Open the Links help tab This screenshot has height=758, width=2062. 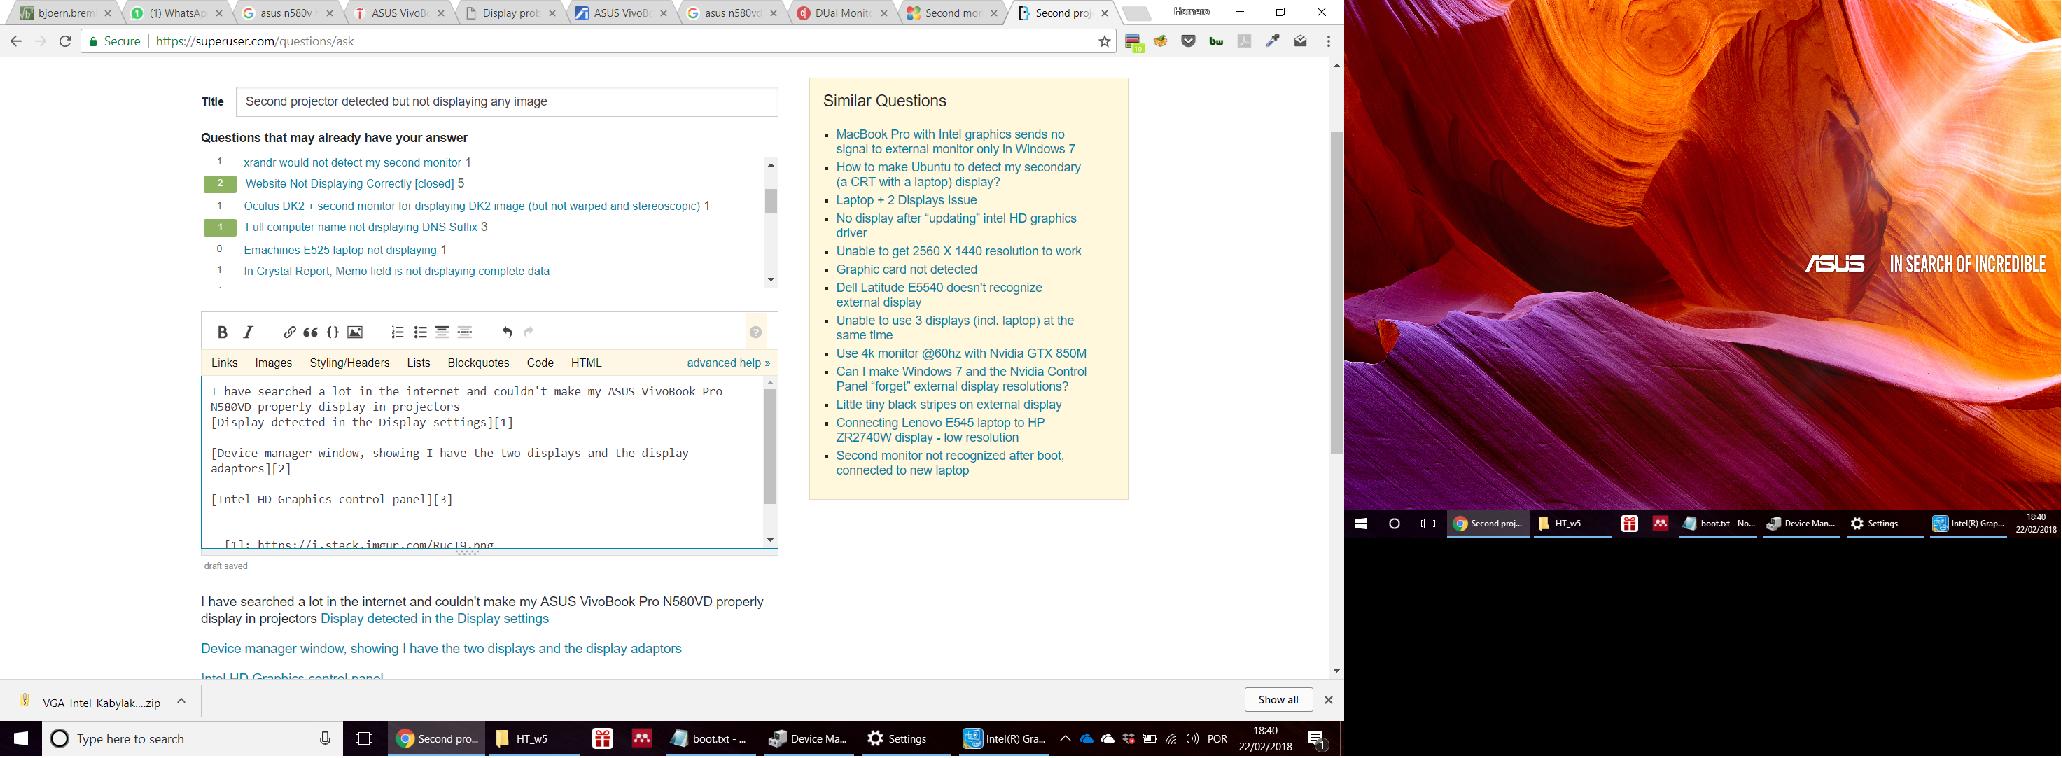(x=224, y=363)
